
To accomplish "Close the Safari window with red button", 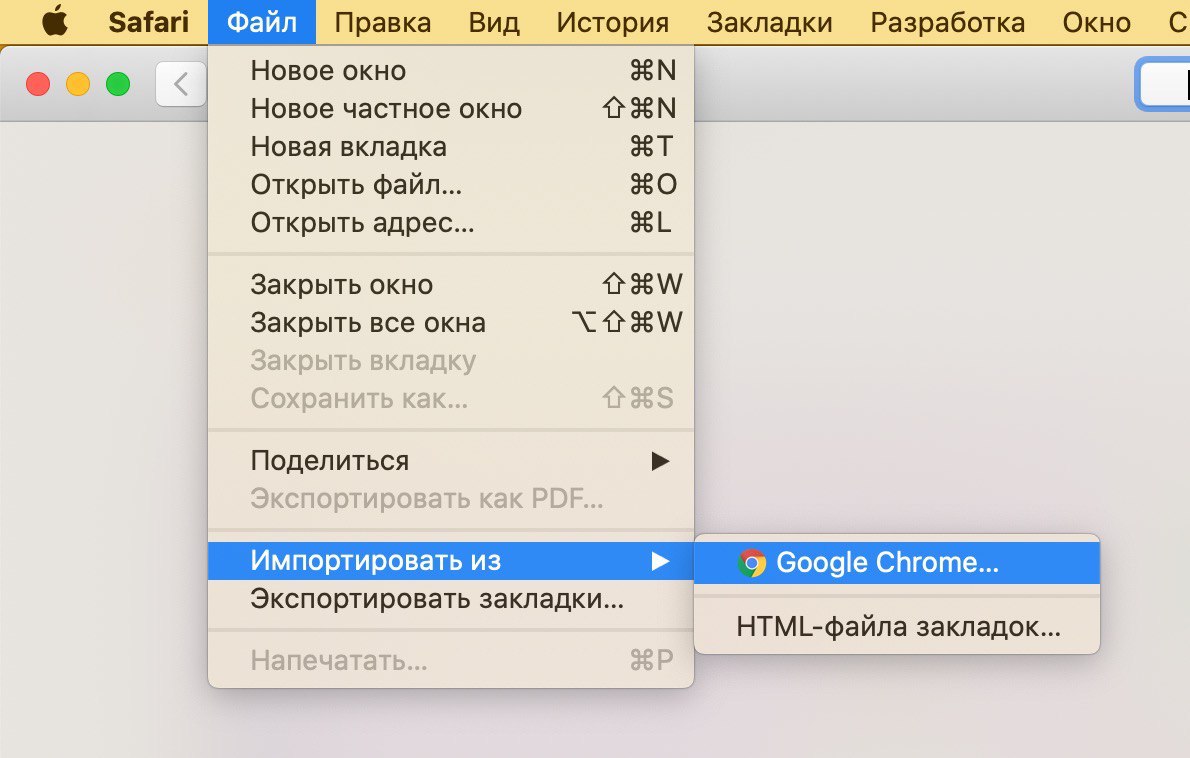I will coord(38,83).
